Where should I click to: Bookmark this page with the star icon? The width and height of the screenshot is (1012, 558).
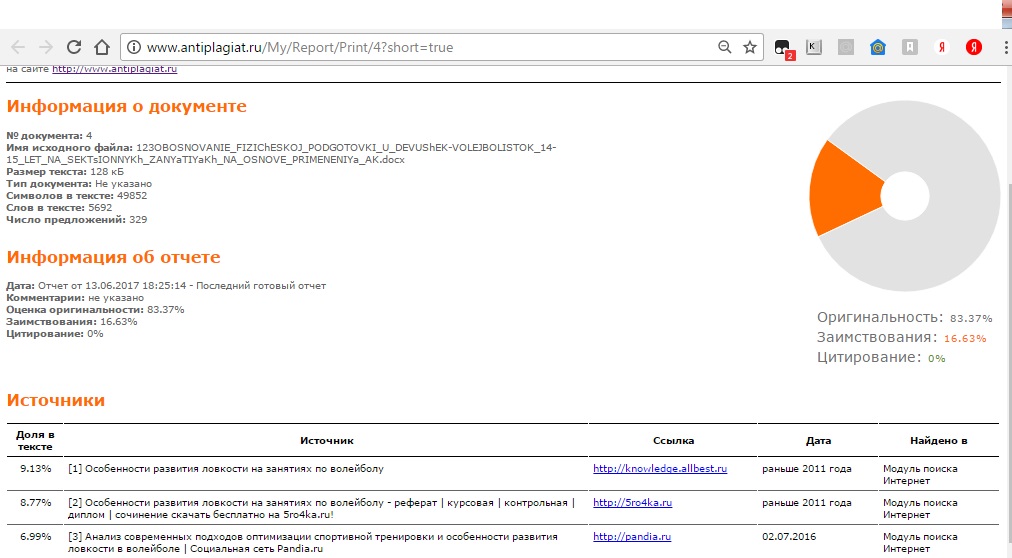(749, 47)
